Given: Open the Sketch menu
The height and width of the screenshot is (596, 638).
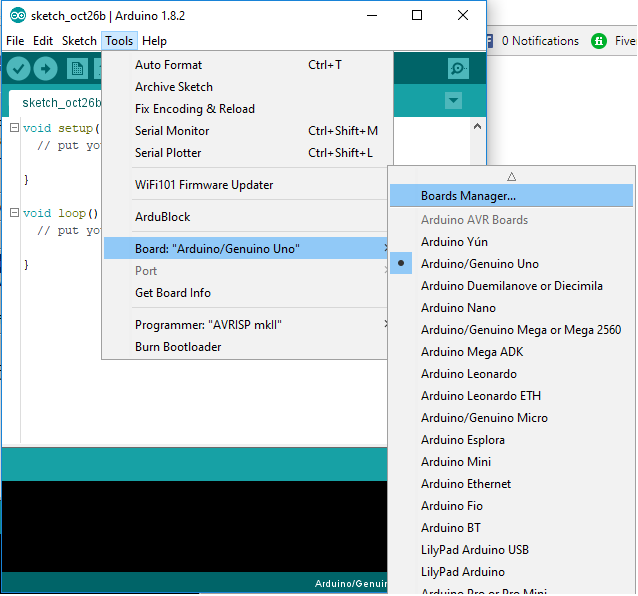Looking at the screenshot, I should (x=79, y=41).
